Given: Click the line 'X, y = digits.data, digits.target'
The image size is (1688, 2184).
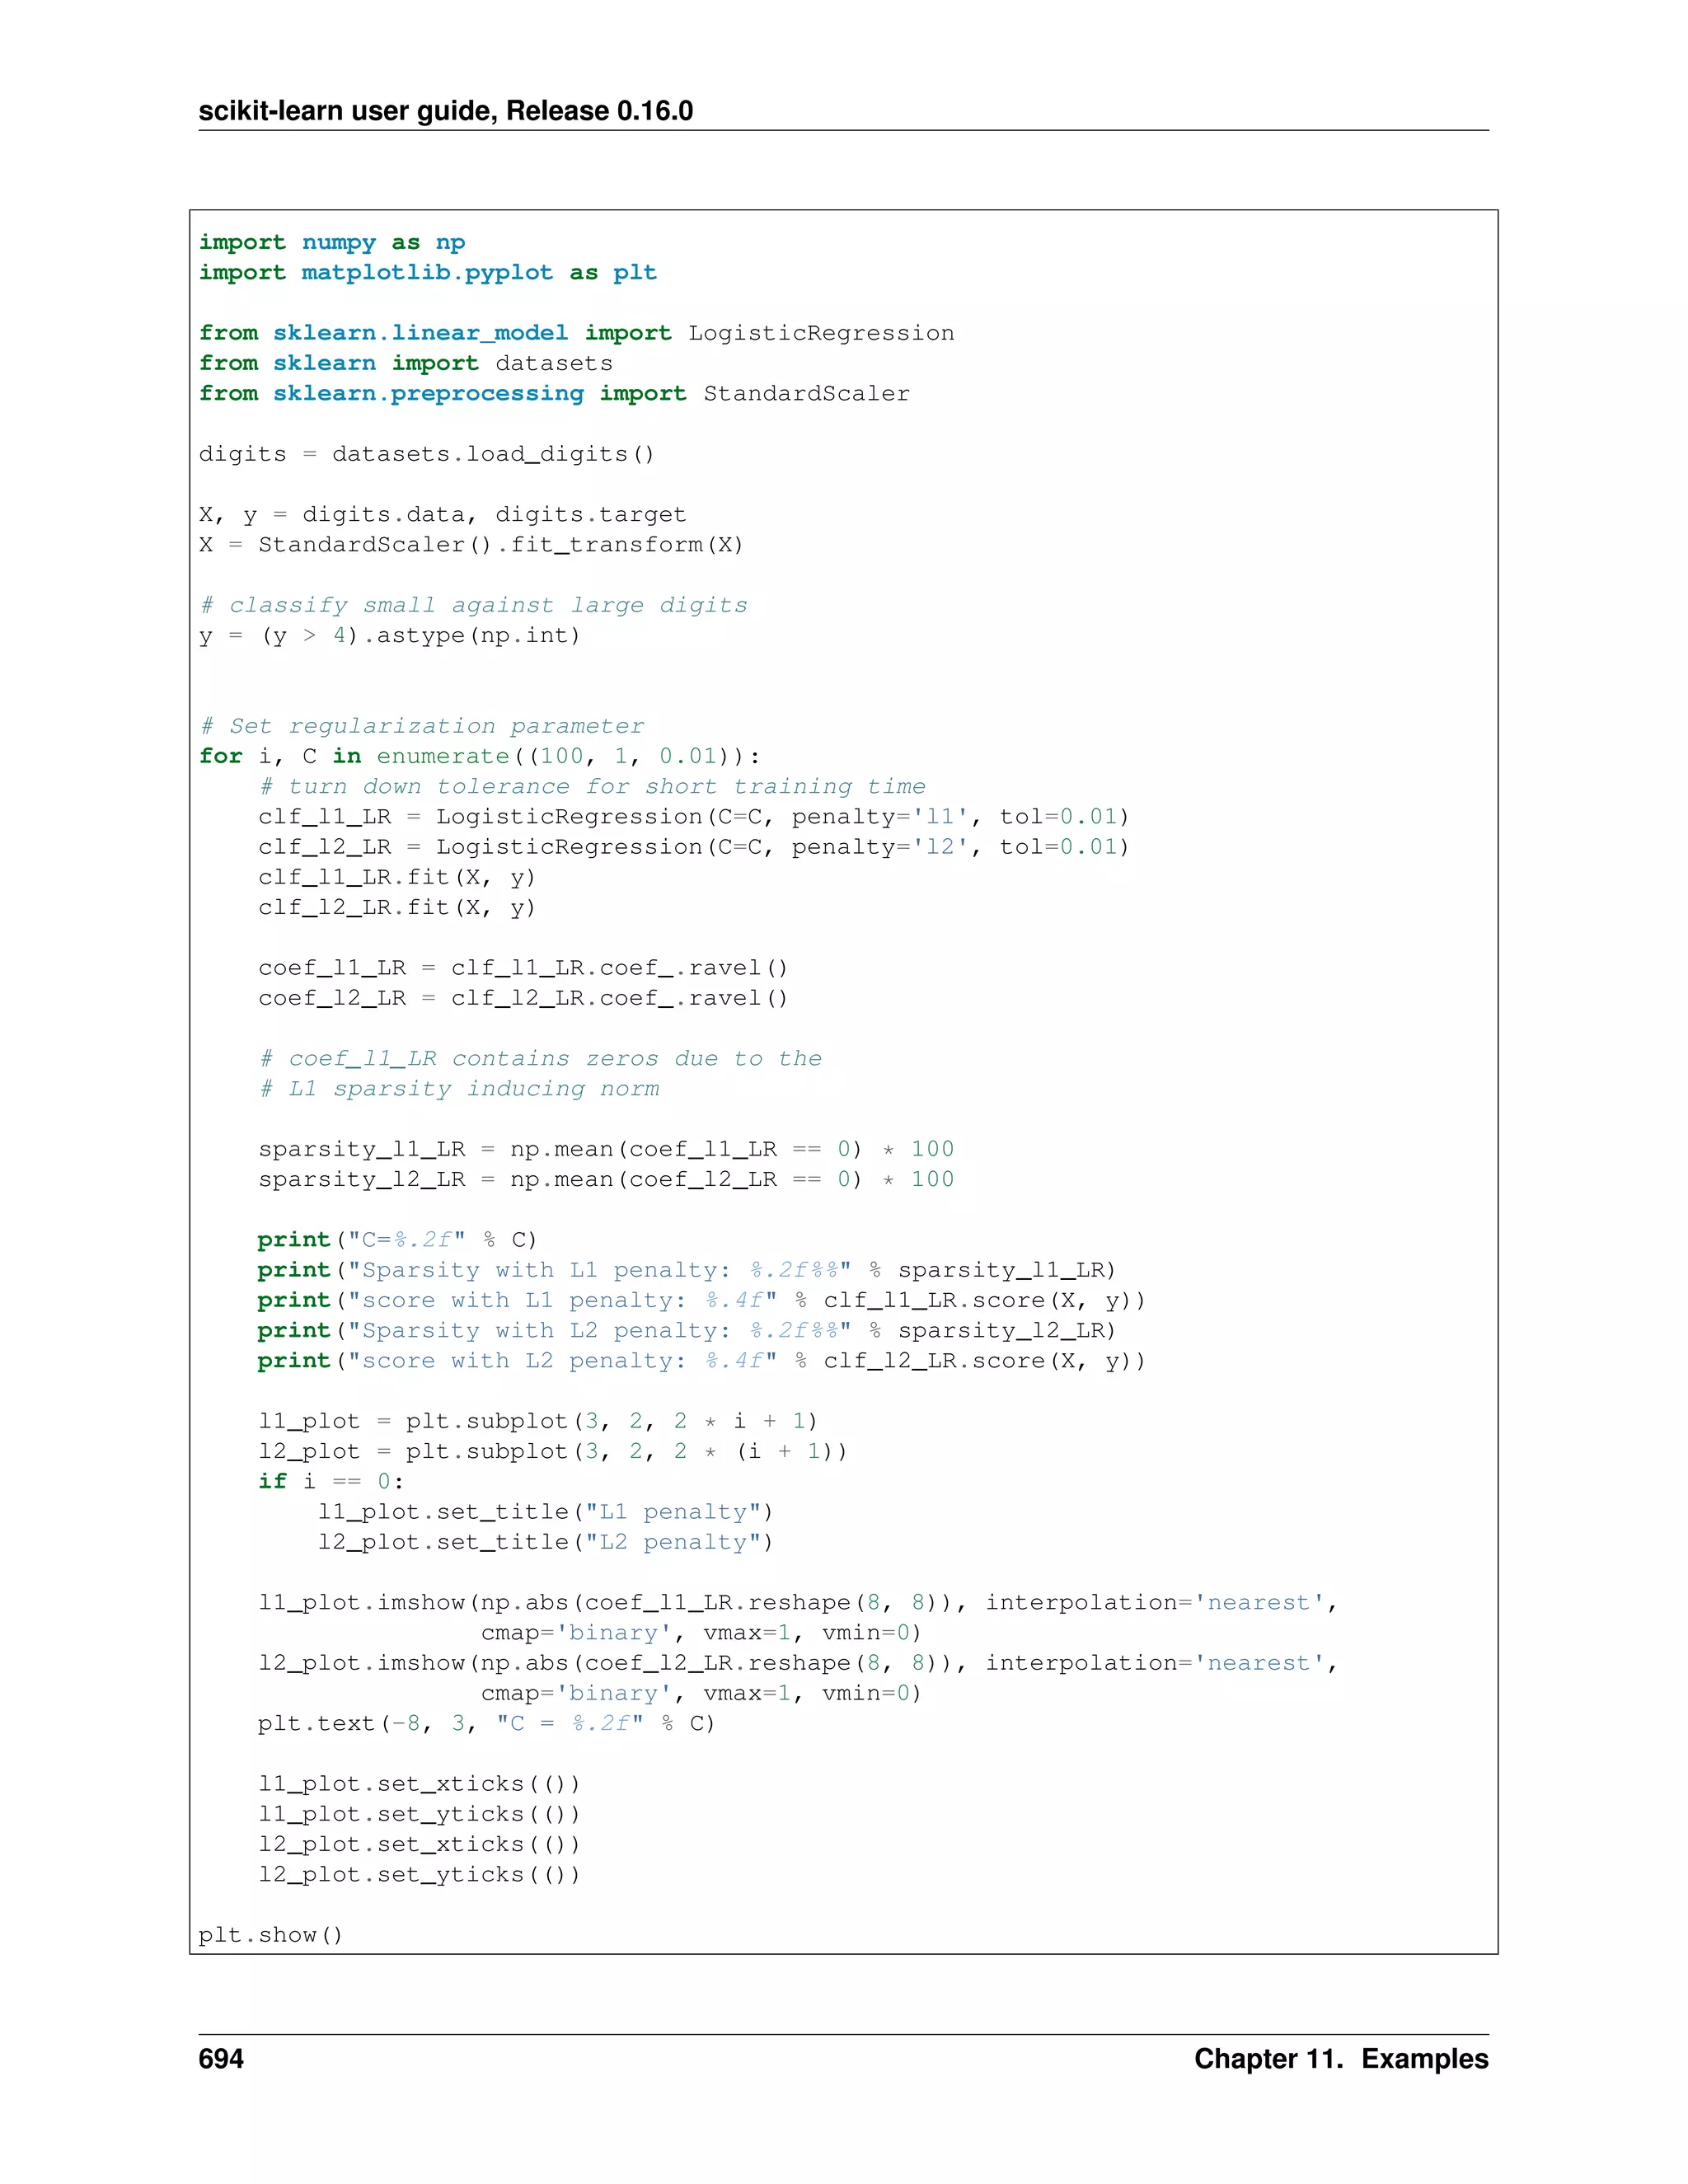Looking at the screenshot, I should pos(443,515).
